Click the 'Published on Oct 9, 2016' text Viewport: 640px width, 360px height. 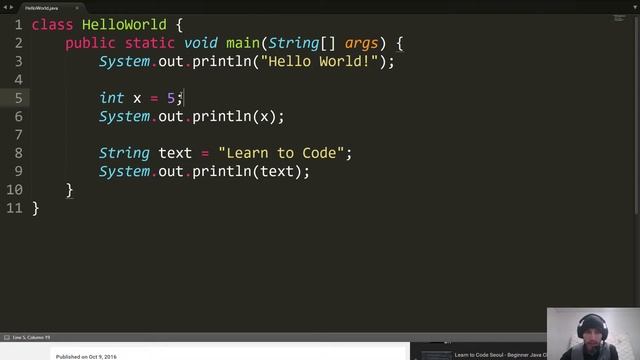tap(86, 357)
